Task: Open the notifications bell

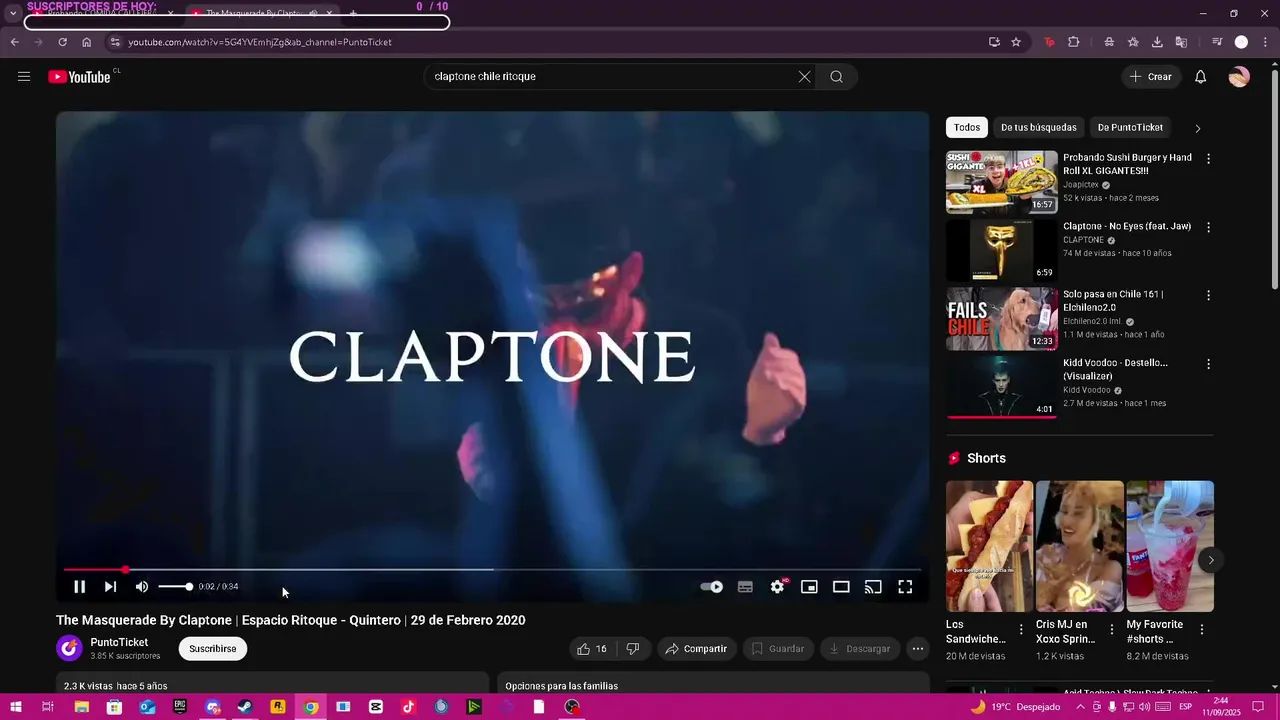Action: coord(1201,77)
